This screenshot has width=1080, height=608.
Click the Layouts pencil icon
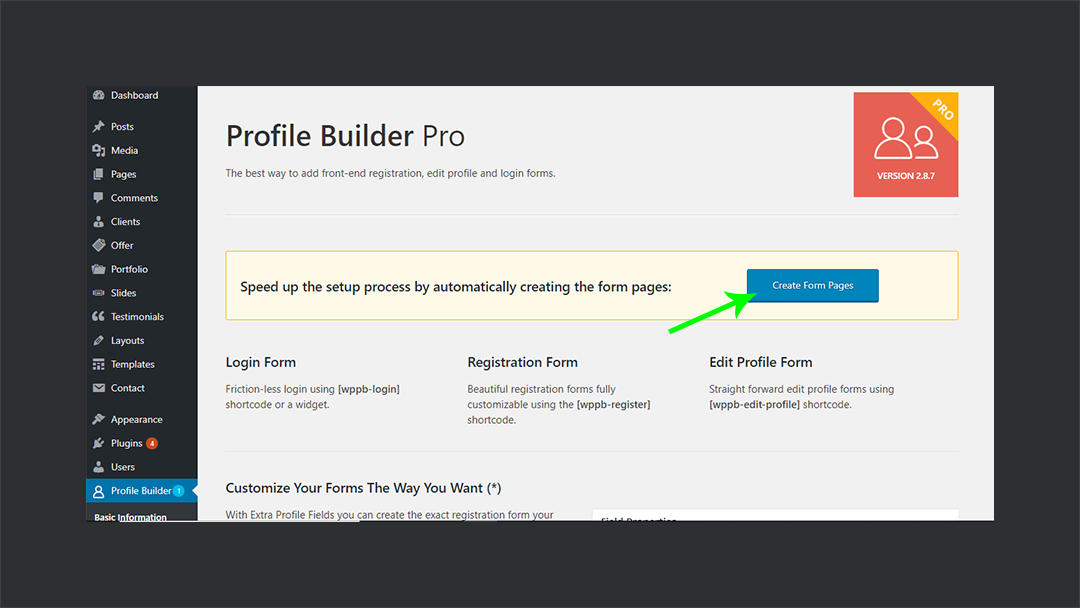pos(98,340)
